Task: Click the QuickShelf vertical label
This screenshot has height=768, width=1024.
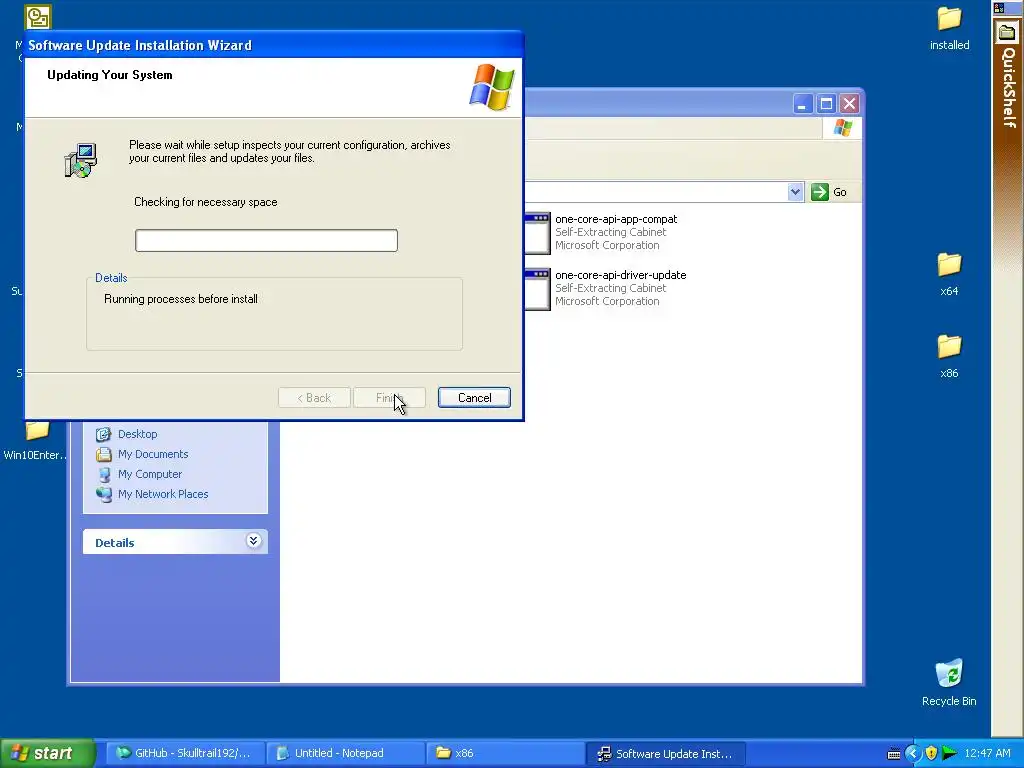Action: 1008,88
